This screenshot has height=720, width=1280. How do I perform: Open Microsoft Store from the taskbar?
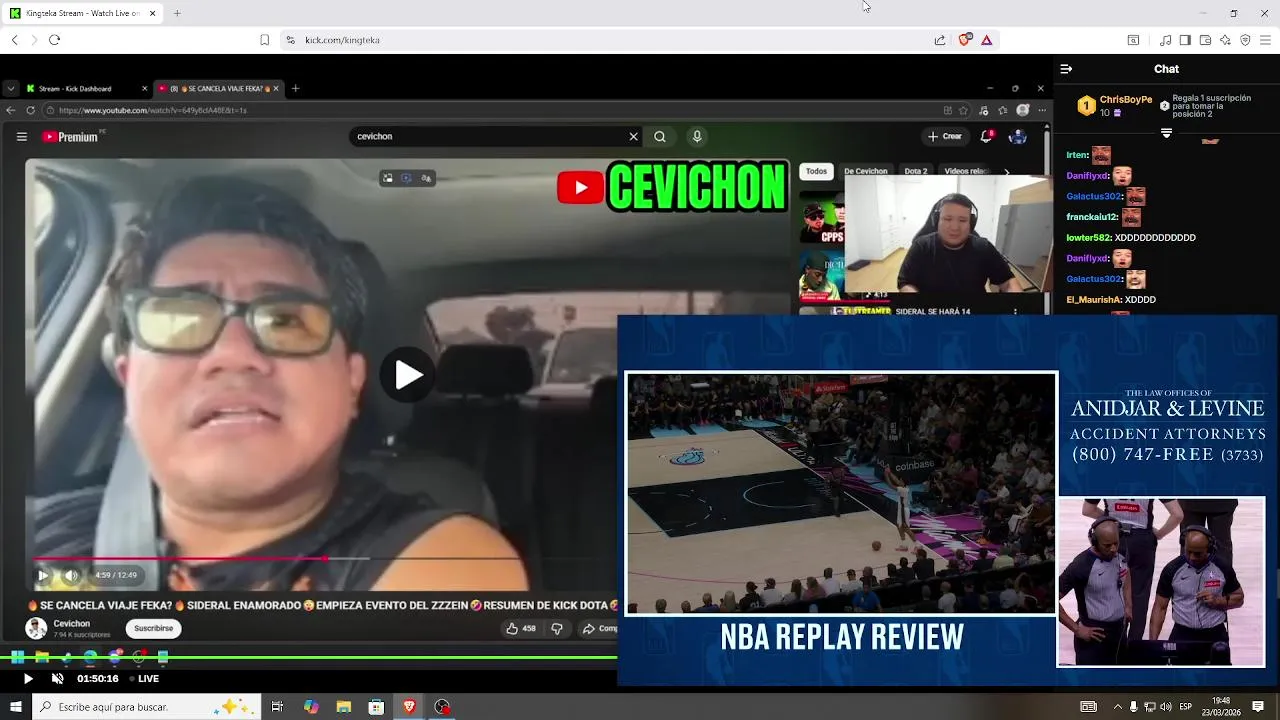(376, 707)
